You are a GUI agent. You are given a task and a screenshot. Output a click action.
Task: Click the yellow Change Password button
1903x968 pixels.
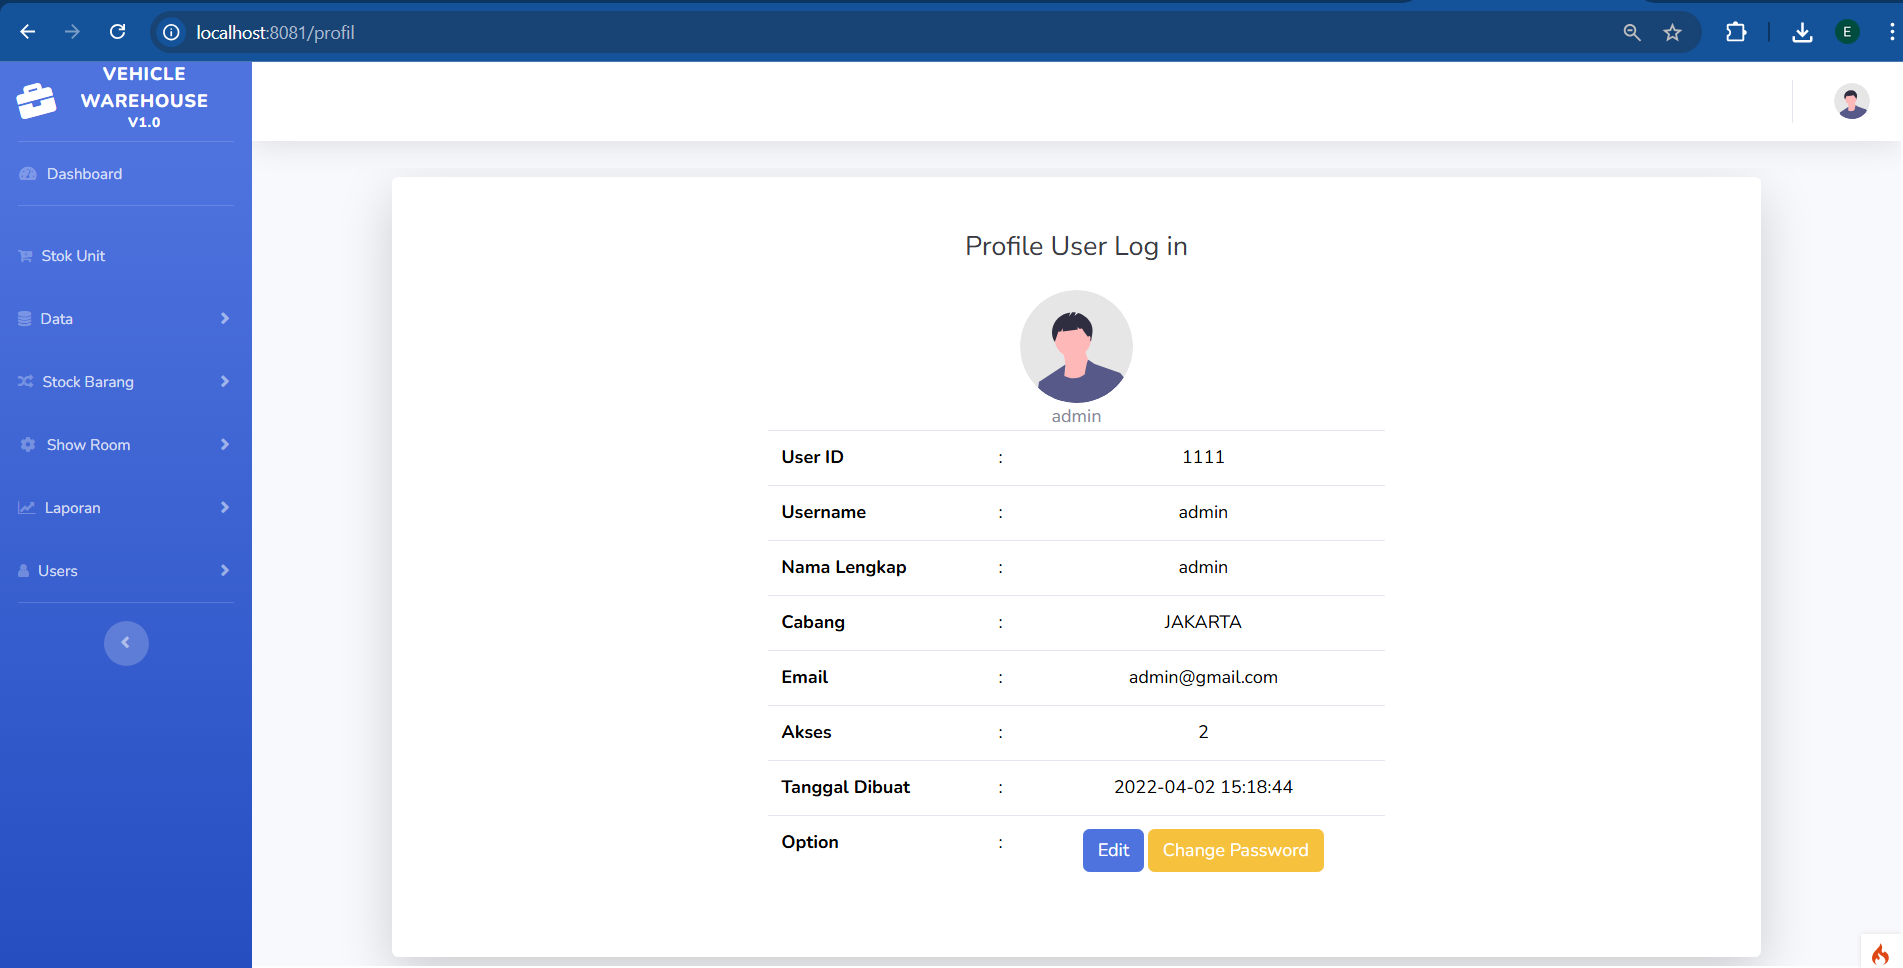(1235, 850)
